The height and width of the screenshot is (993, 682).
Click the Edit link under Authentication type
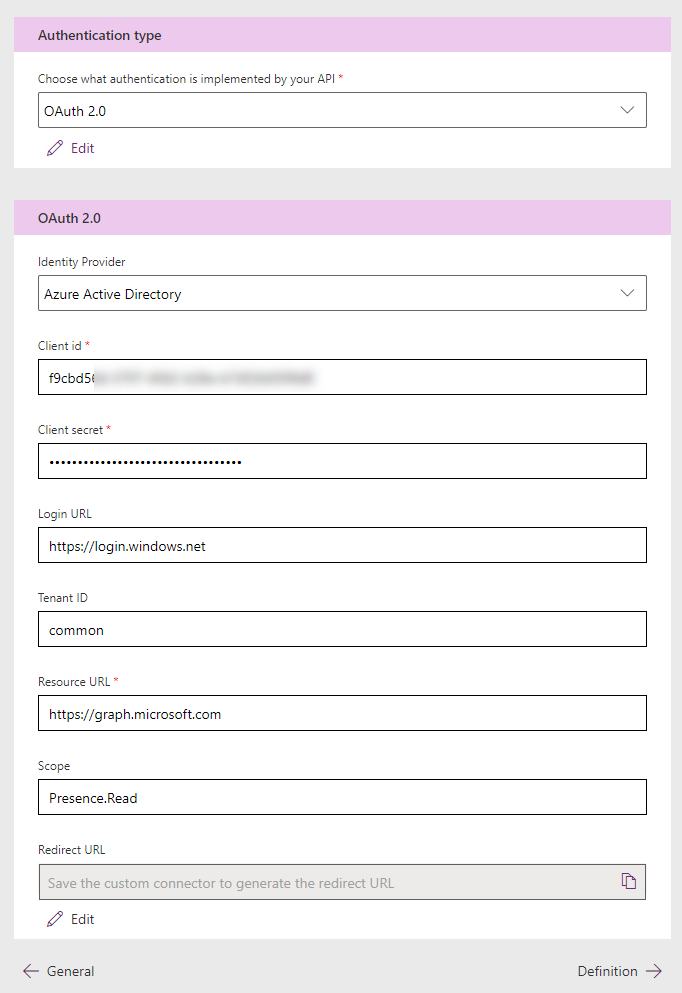coord(82,148)
